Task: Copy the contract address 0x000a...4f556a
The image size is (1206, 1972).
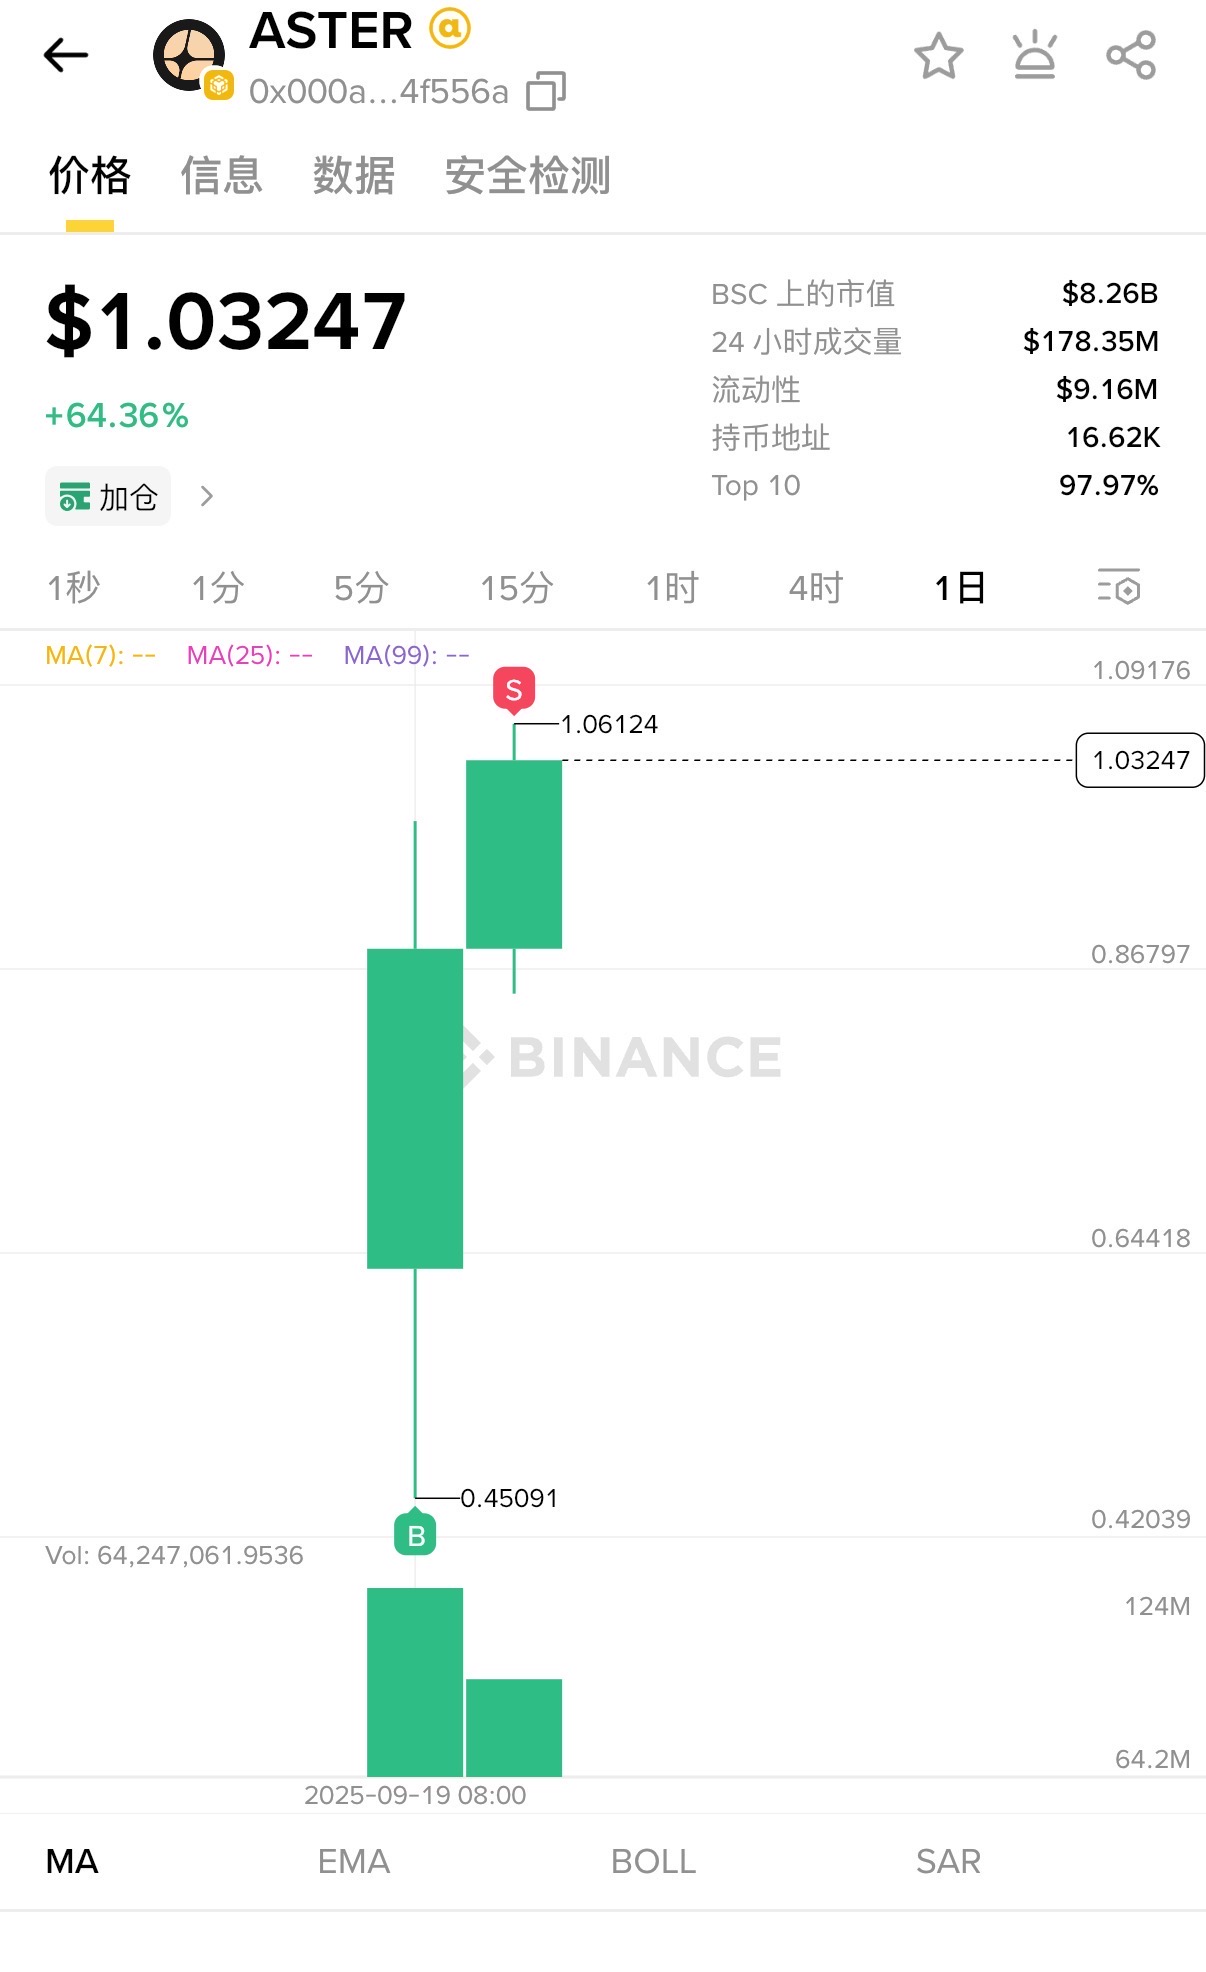Action: coord(546,91)
